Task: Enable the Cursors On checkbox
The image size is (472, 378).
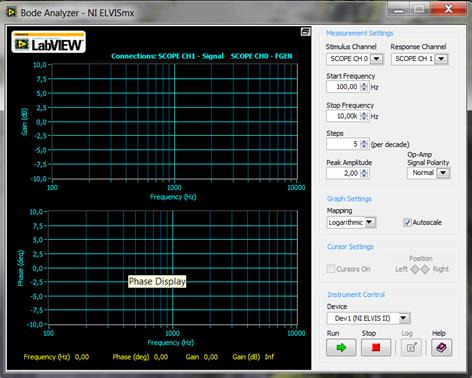Action: tap(331, 269)
